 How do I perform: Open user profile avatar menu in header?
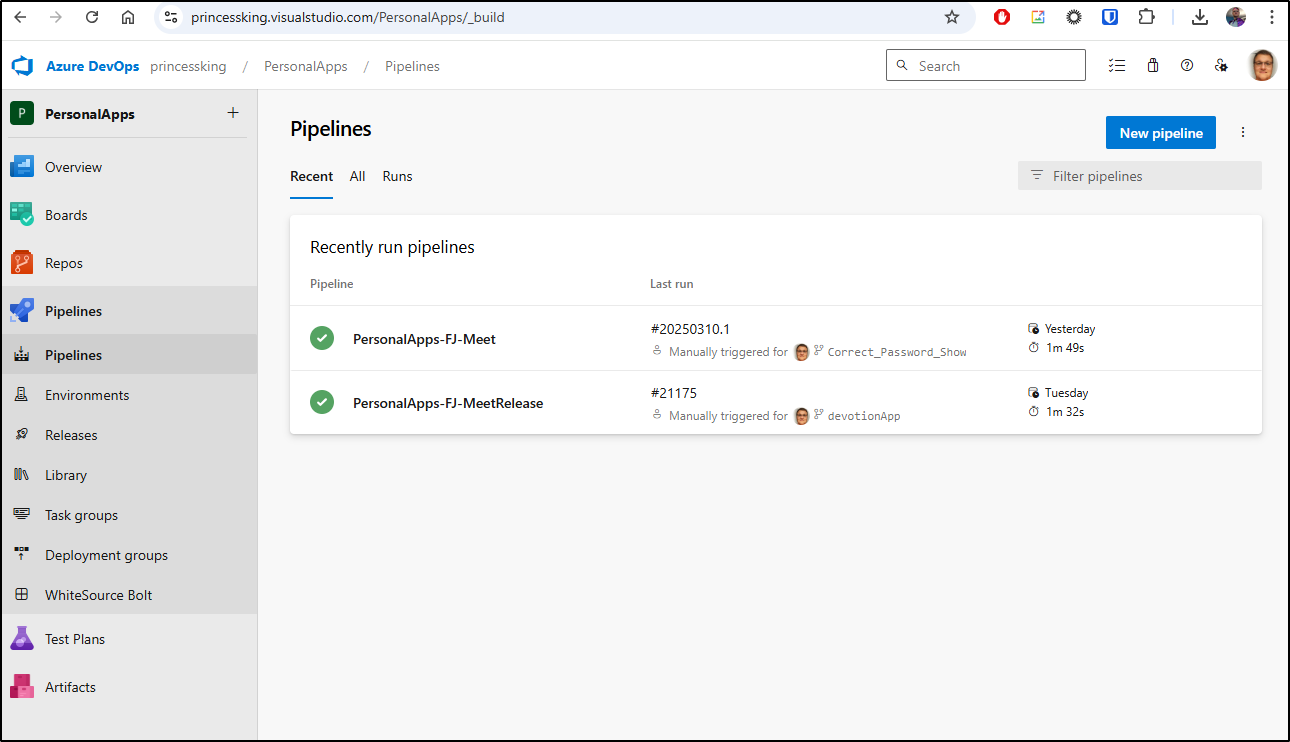point(1263,66)
